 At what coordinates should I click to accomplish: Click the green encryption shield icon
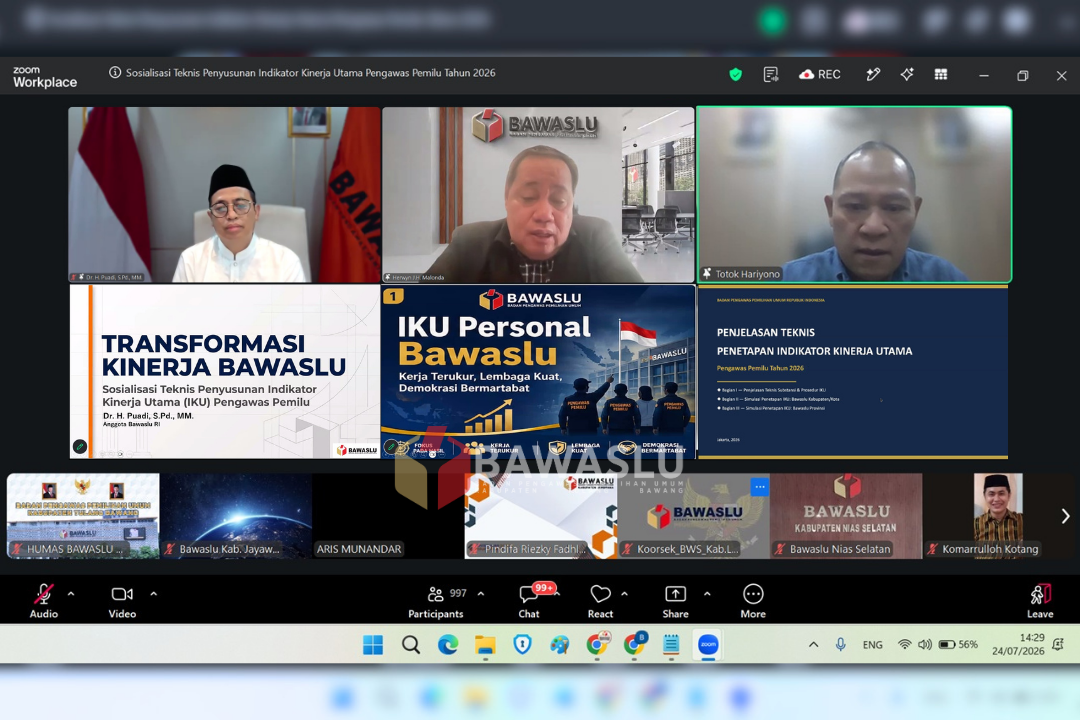pyautogui.click(x=736, y=74)
